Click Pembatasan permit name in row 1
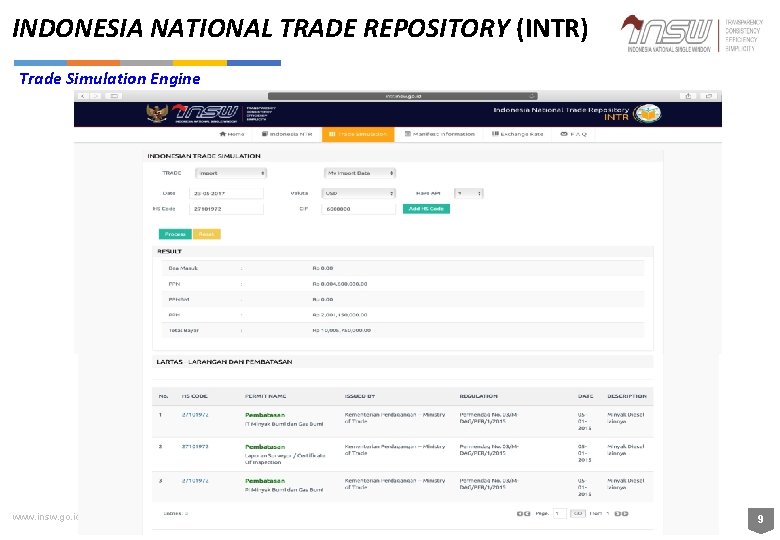The height and width of the screenshot is (540, 780). [265, 415]
